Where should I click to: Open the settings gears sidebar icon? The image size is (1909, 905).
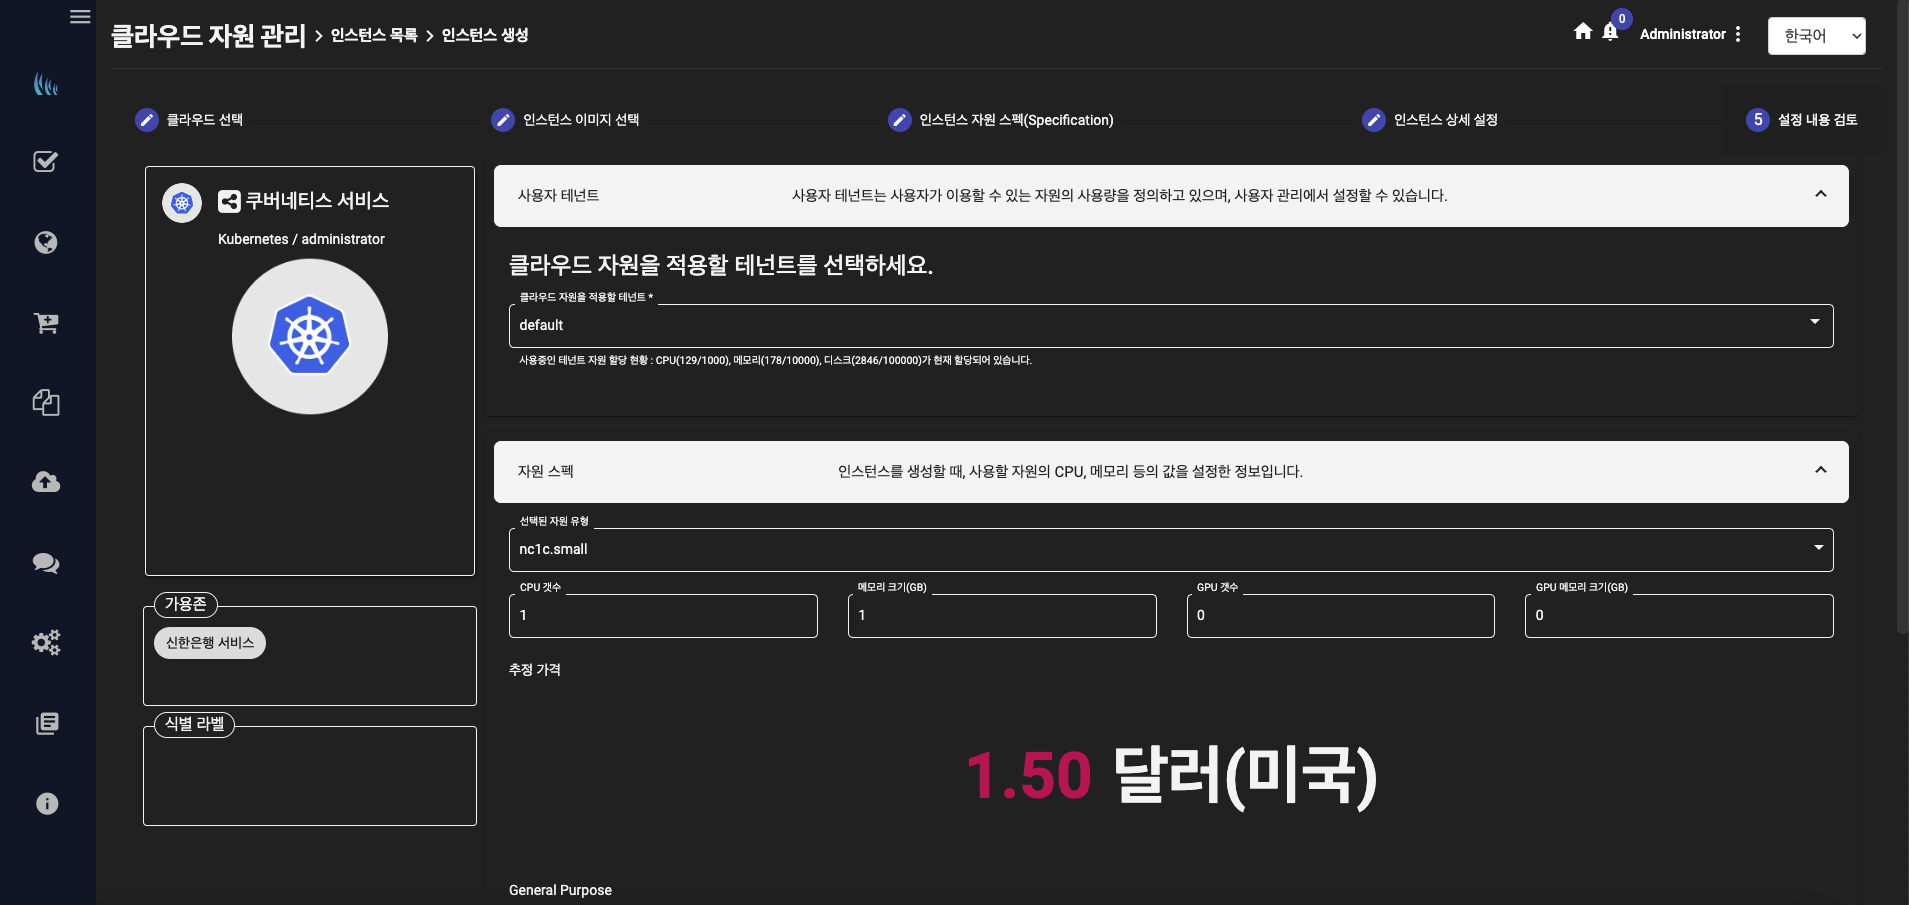click(46, 642)
